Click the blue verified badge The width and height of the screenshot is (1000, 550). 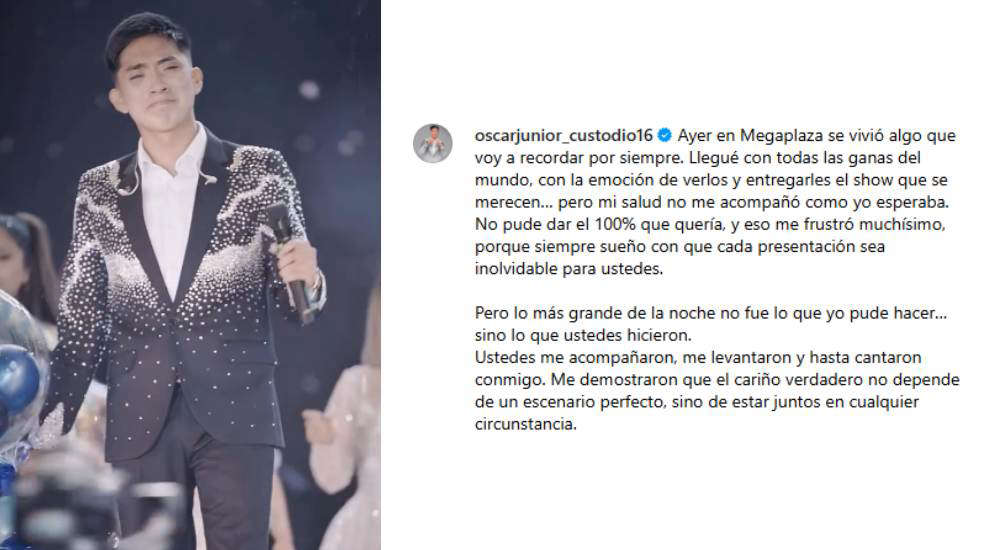pos(665,135)
